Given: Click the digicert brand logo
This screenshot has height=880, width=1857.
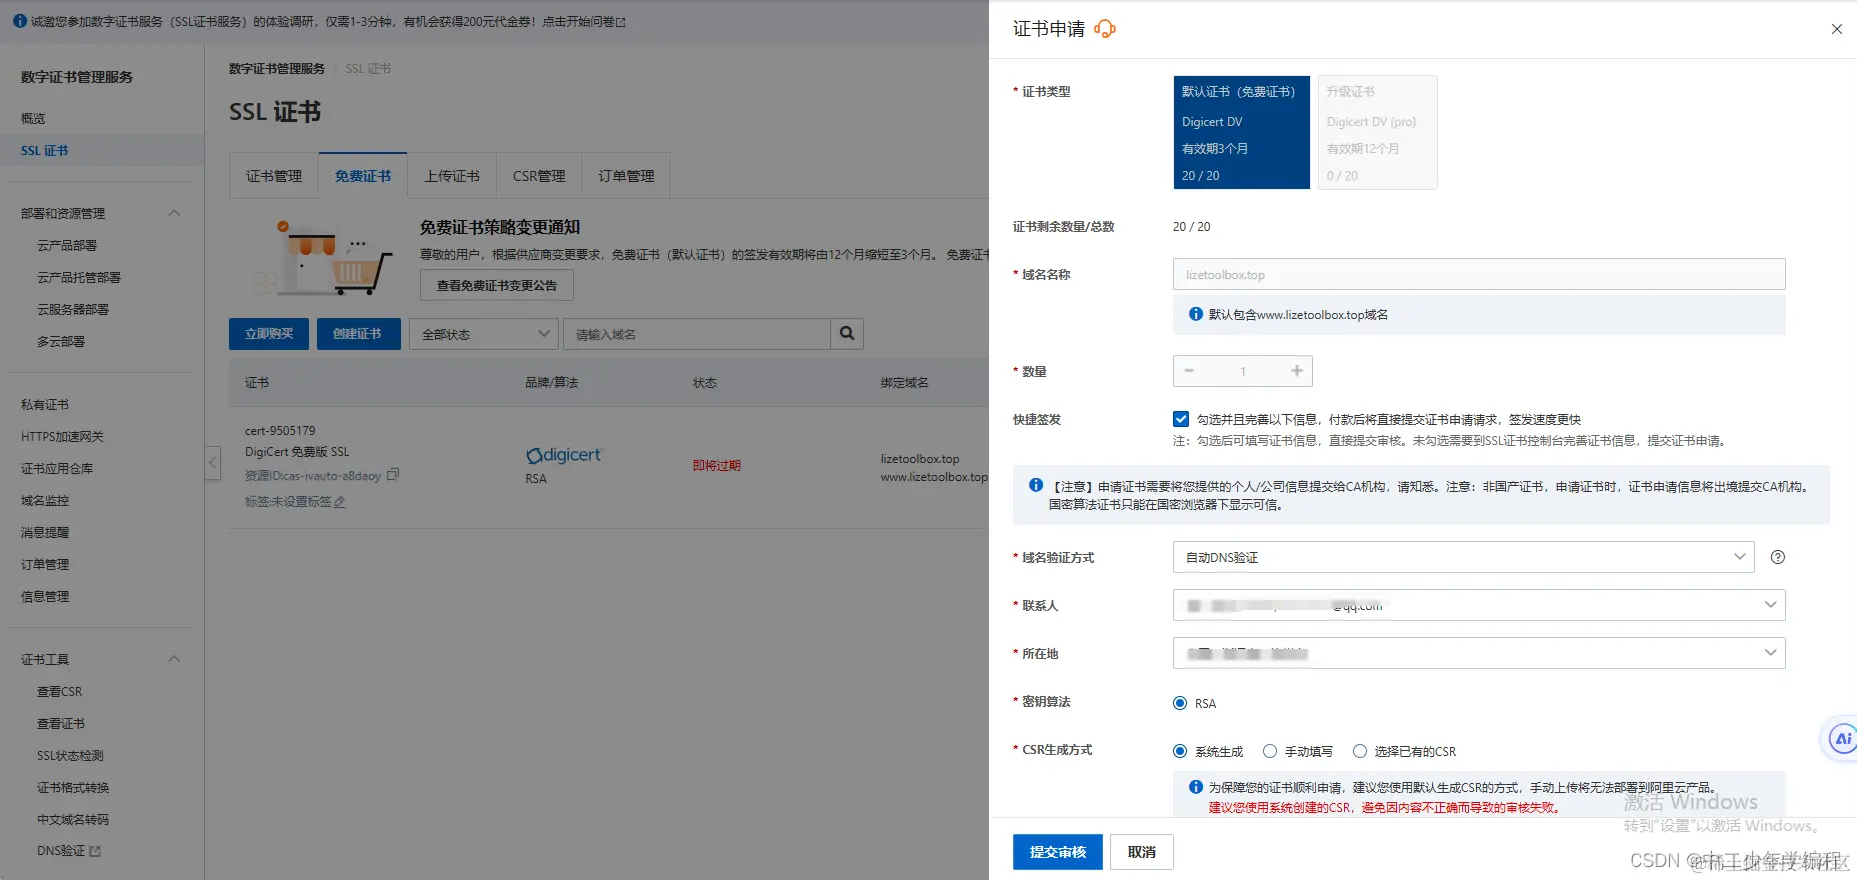Looking at the screenshot, I should point(564,455).
